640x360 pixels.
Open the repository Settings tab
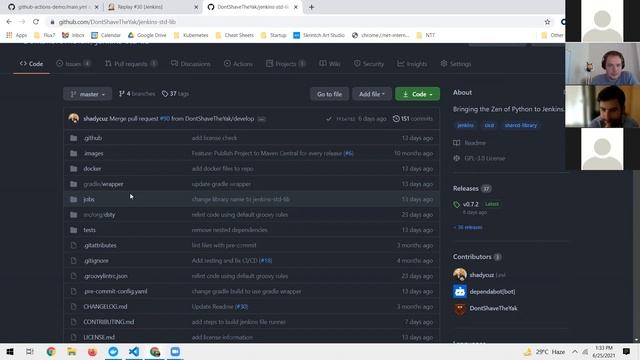[456, 64]
